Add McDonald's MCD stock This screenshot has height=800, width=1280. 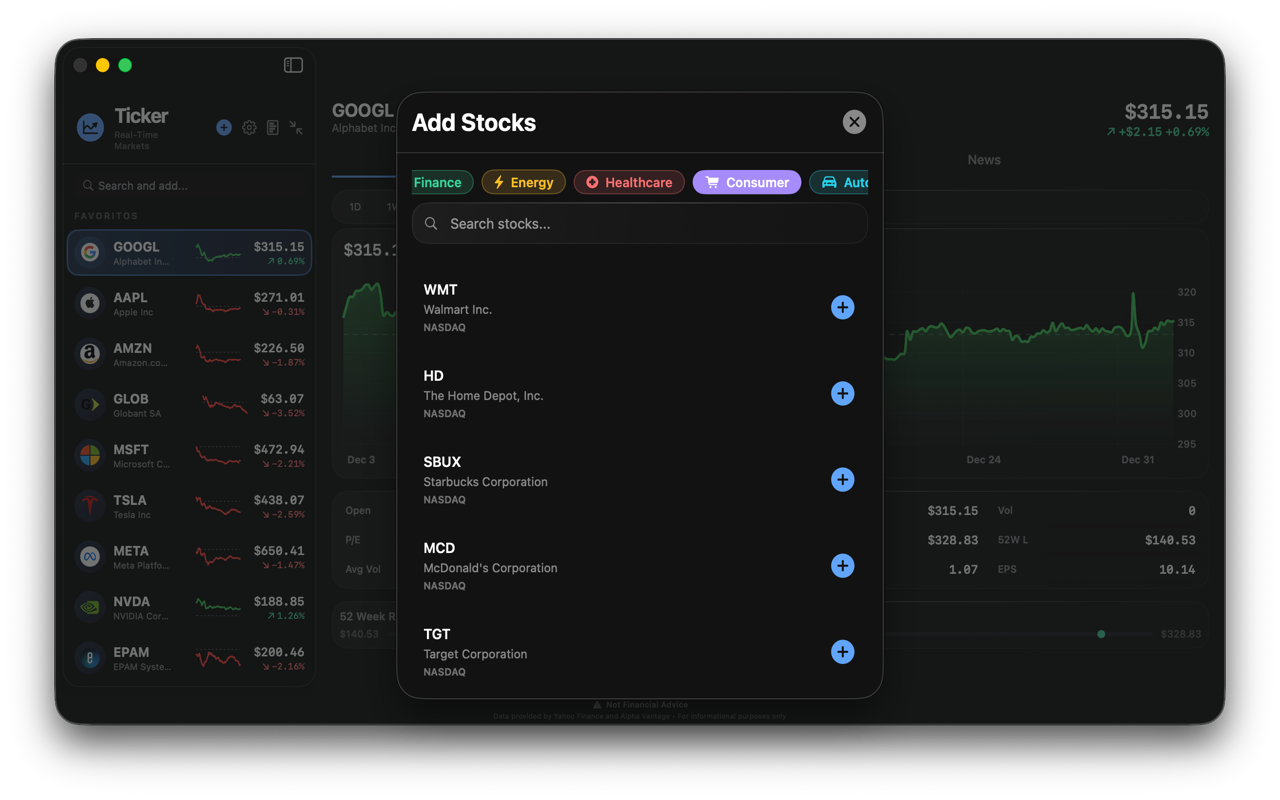(842, 565)
